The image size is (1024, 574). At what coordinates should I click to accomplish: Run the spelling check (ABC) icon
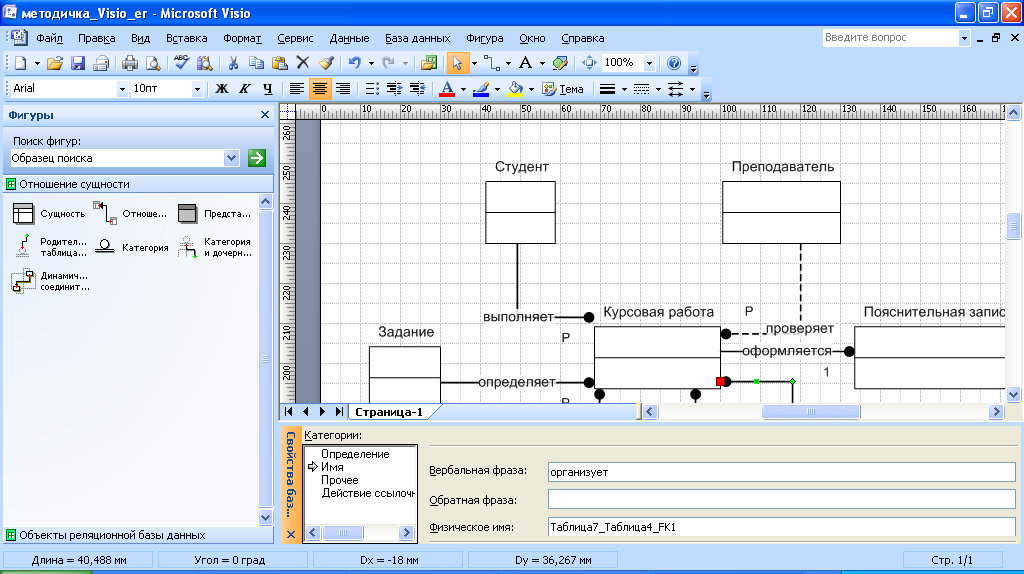tap(181, 63)
